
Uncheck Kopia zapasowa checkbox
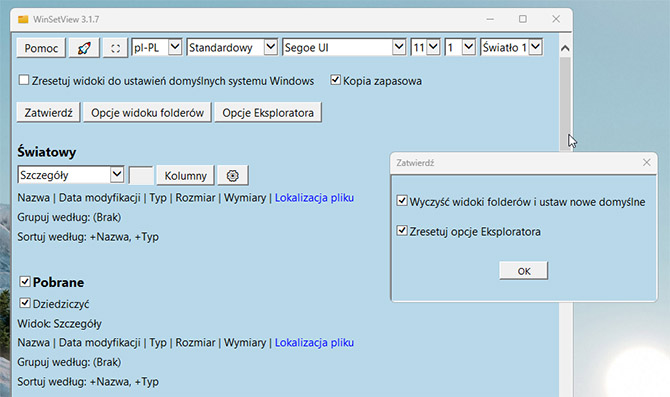tap(335, 80)
